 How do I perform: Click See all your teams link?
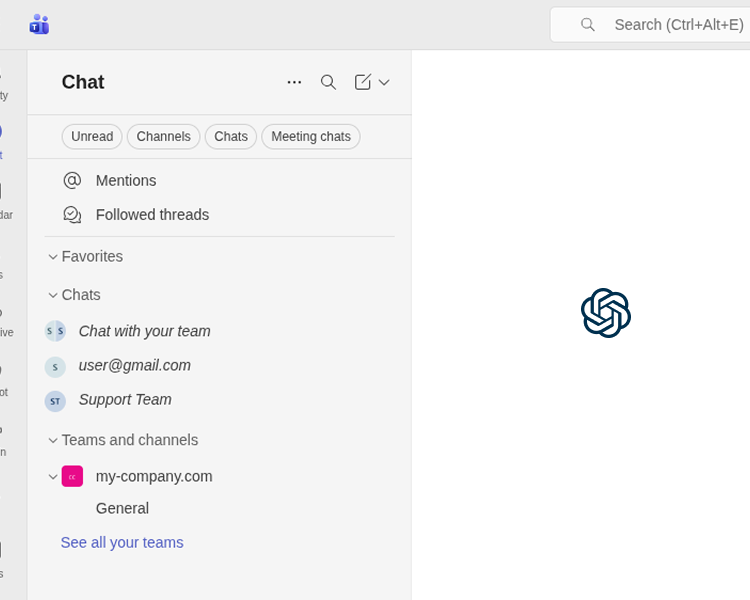tap(122, 542)
